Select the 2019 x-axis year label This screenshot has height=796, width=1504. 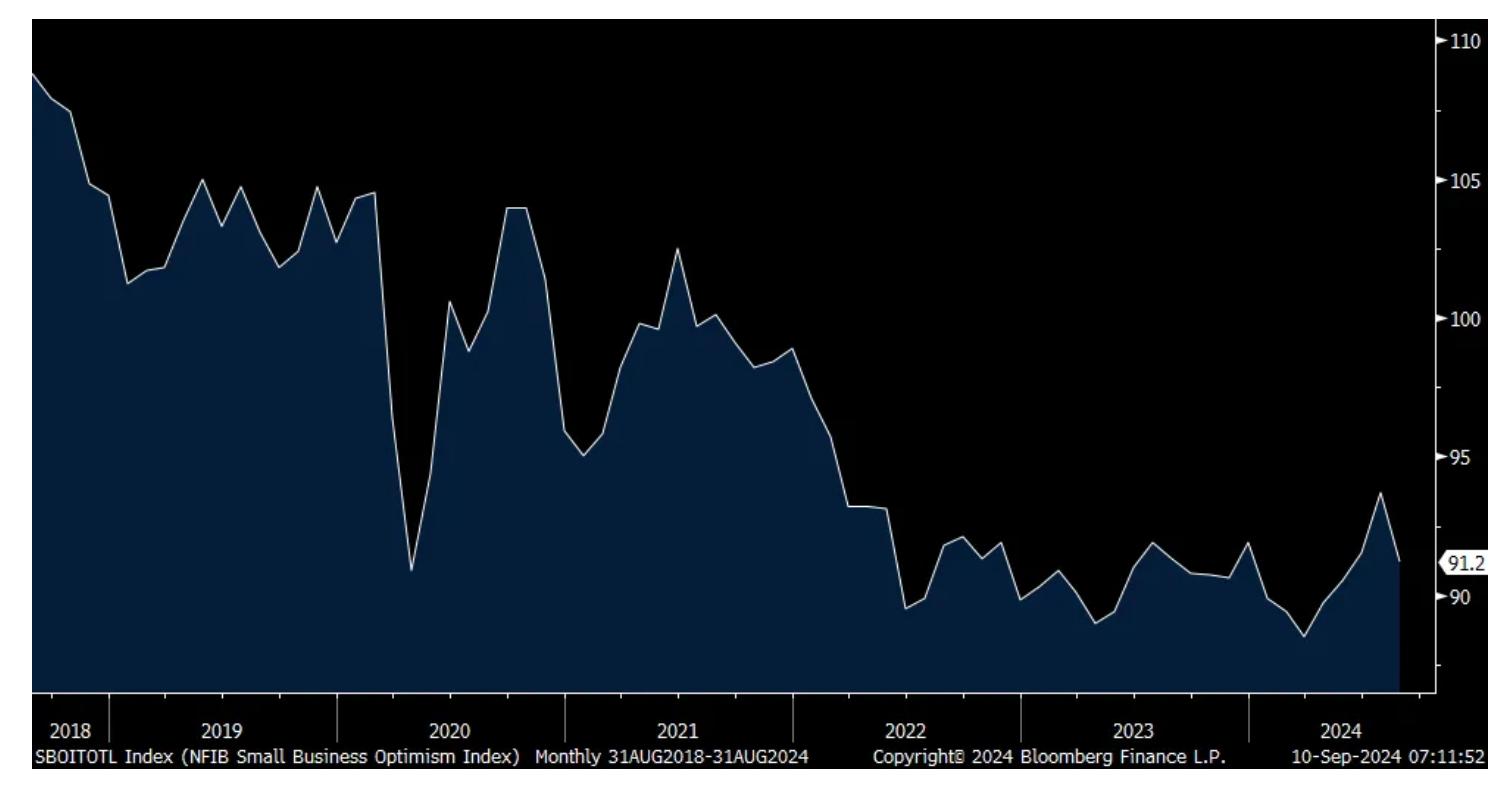tap(221, 731)
